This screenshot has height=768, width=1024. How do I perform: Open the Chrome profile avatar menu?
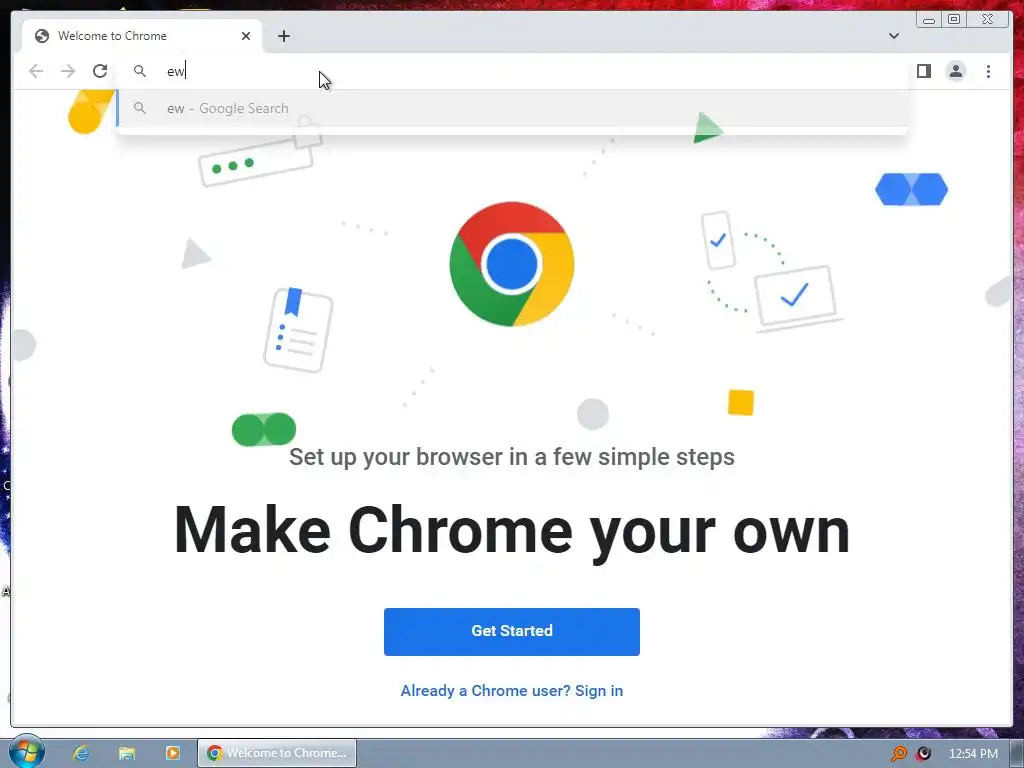point(955,71)
